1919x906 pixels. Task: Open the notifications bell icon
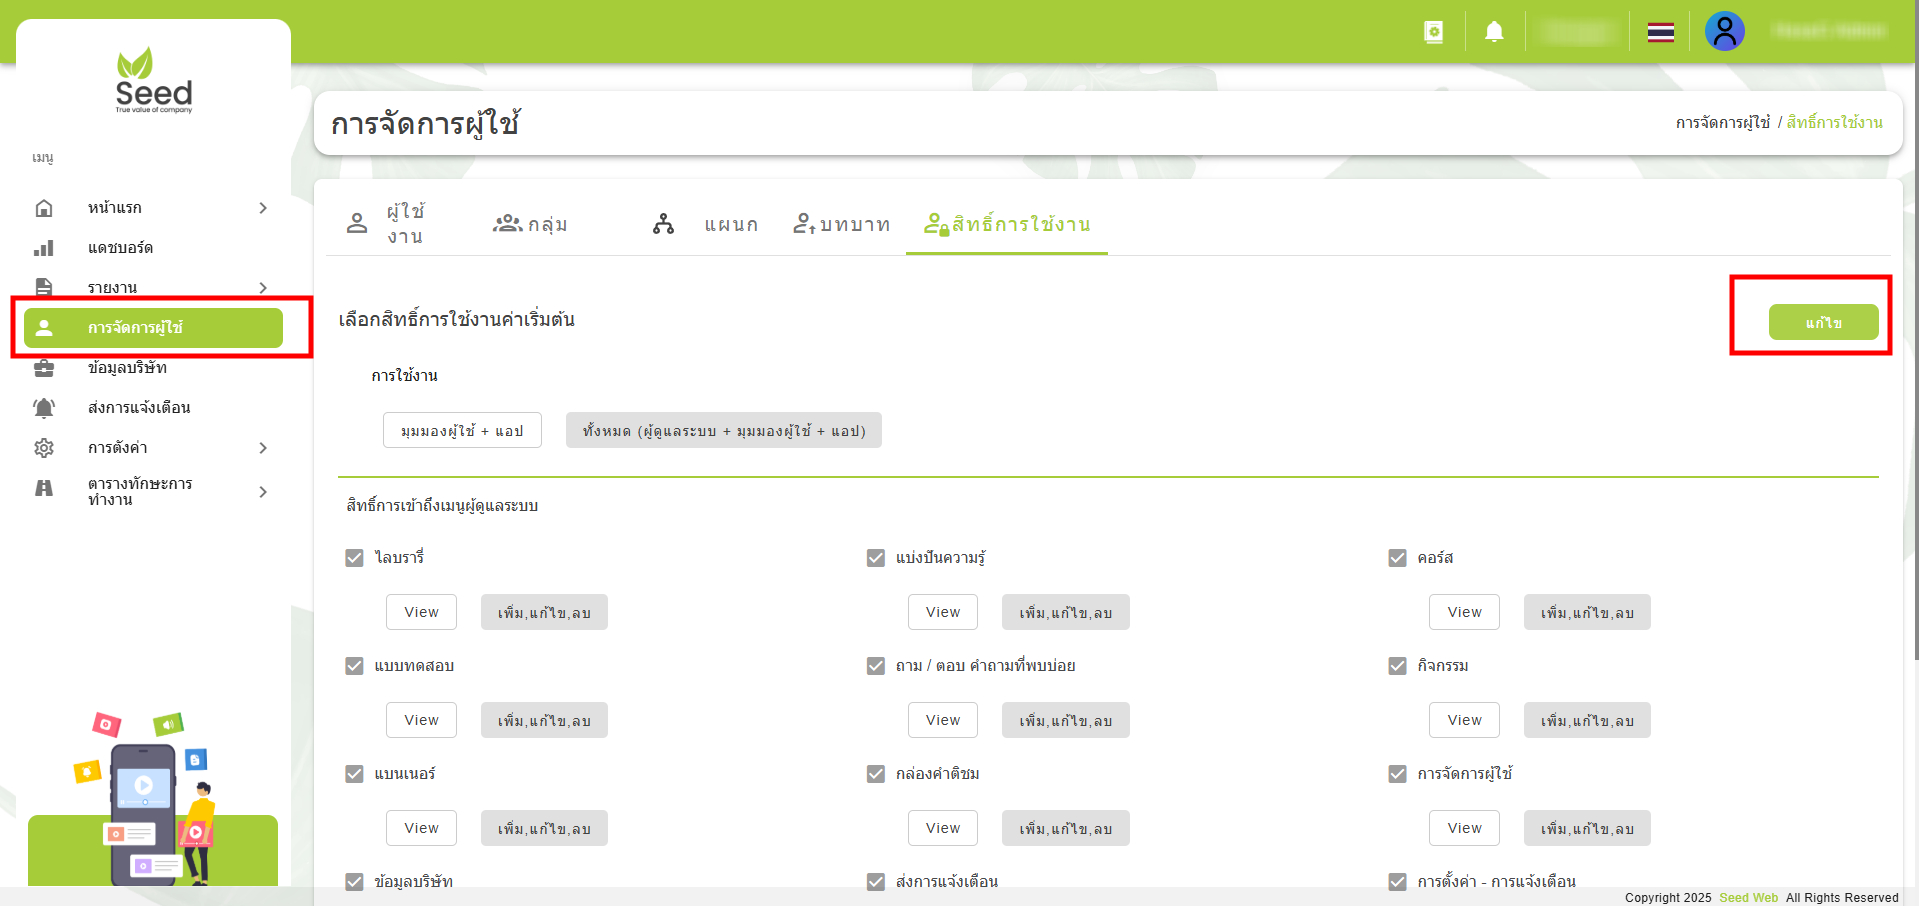(1495, 31)
